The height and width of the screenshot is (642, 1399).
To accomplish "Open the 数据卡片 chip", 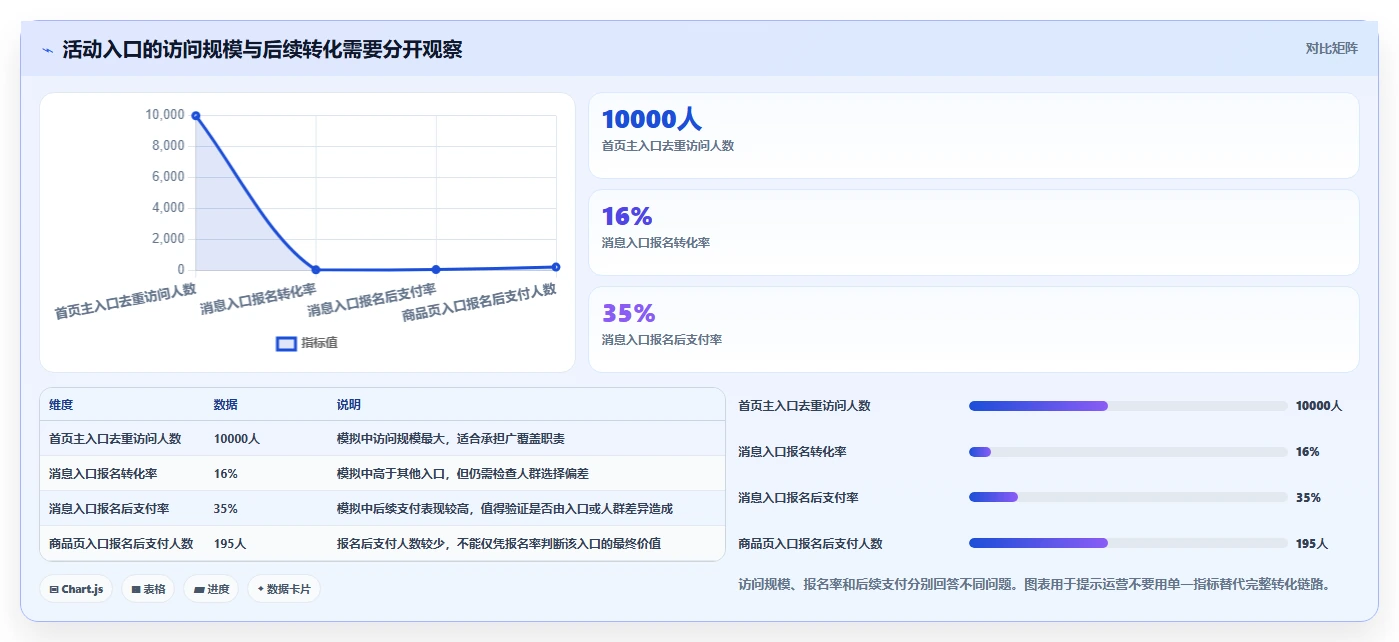I will point(284,589).
